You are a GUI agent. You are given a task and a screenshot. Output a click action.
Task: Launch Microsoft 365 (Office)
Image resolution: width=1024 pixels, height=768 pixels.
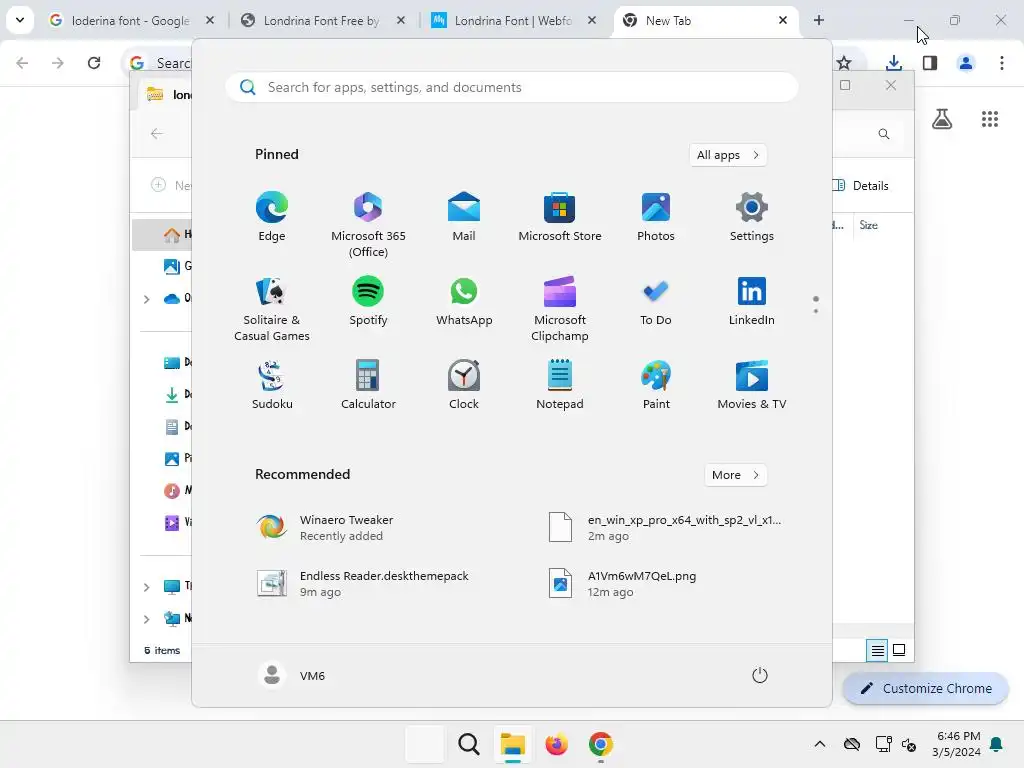coord(368,225)
